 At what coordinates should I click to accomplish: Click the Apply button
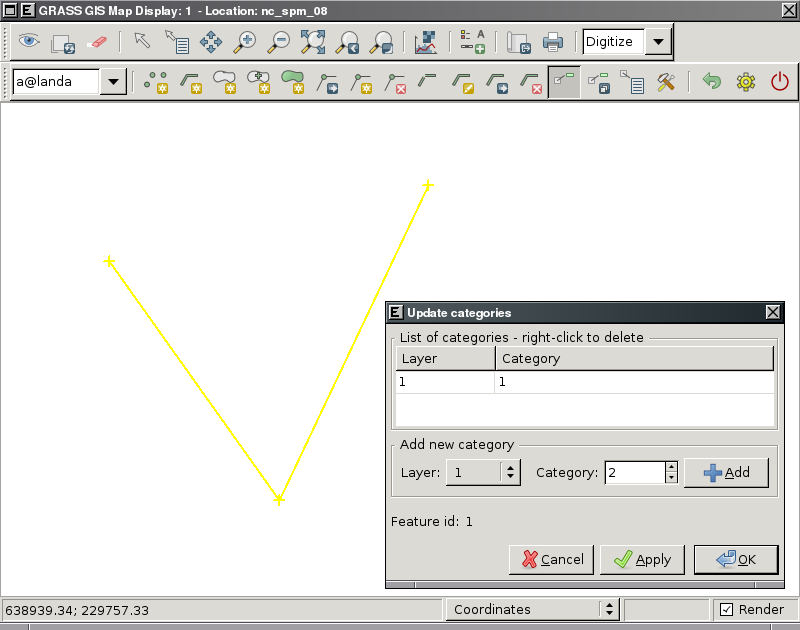coord(642,560)
